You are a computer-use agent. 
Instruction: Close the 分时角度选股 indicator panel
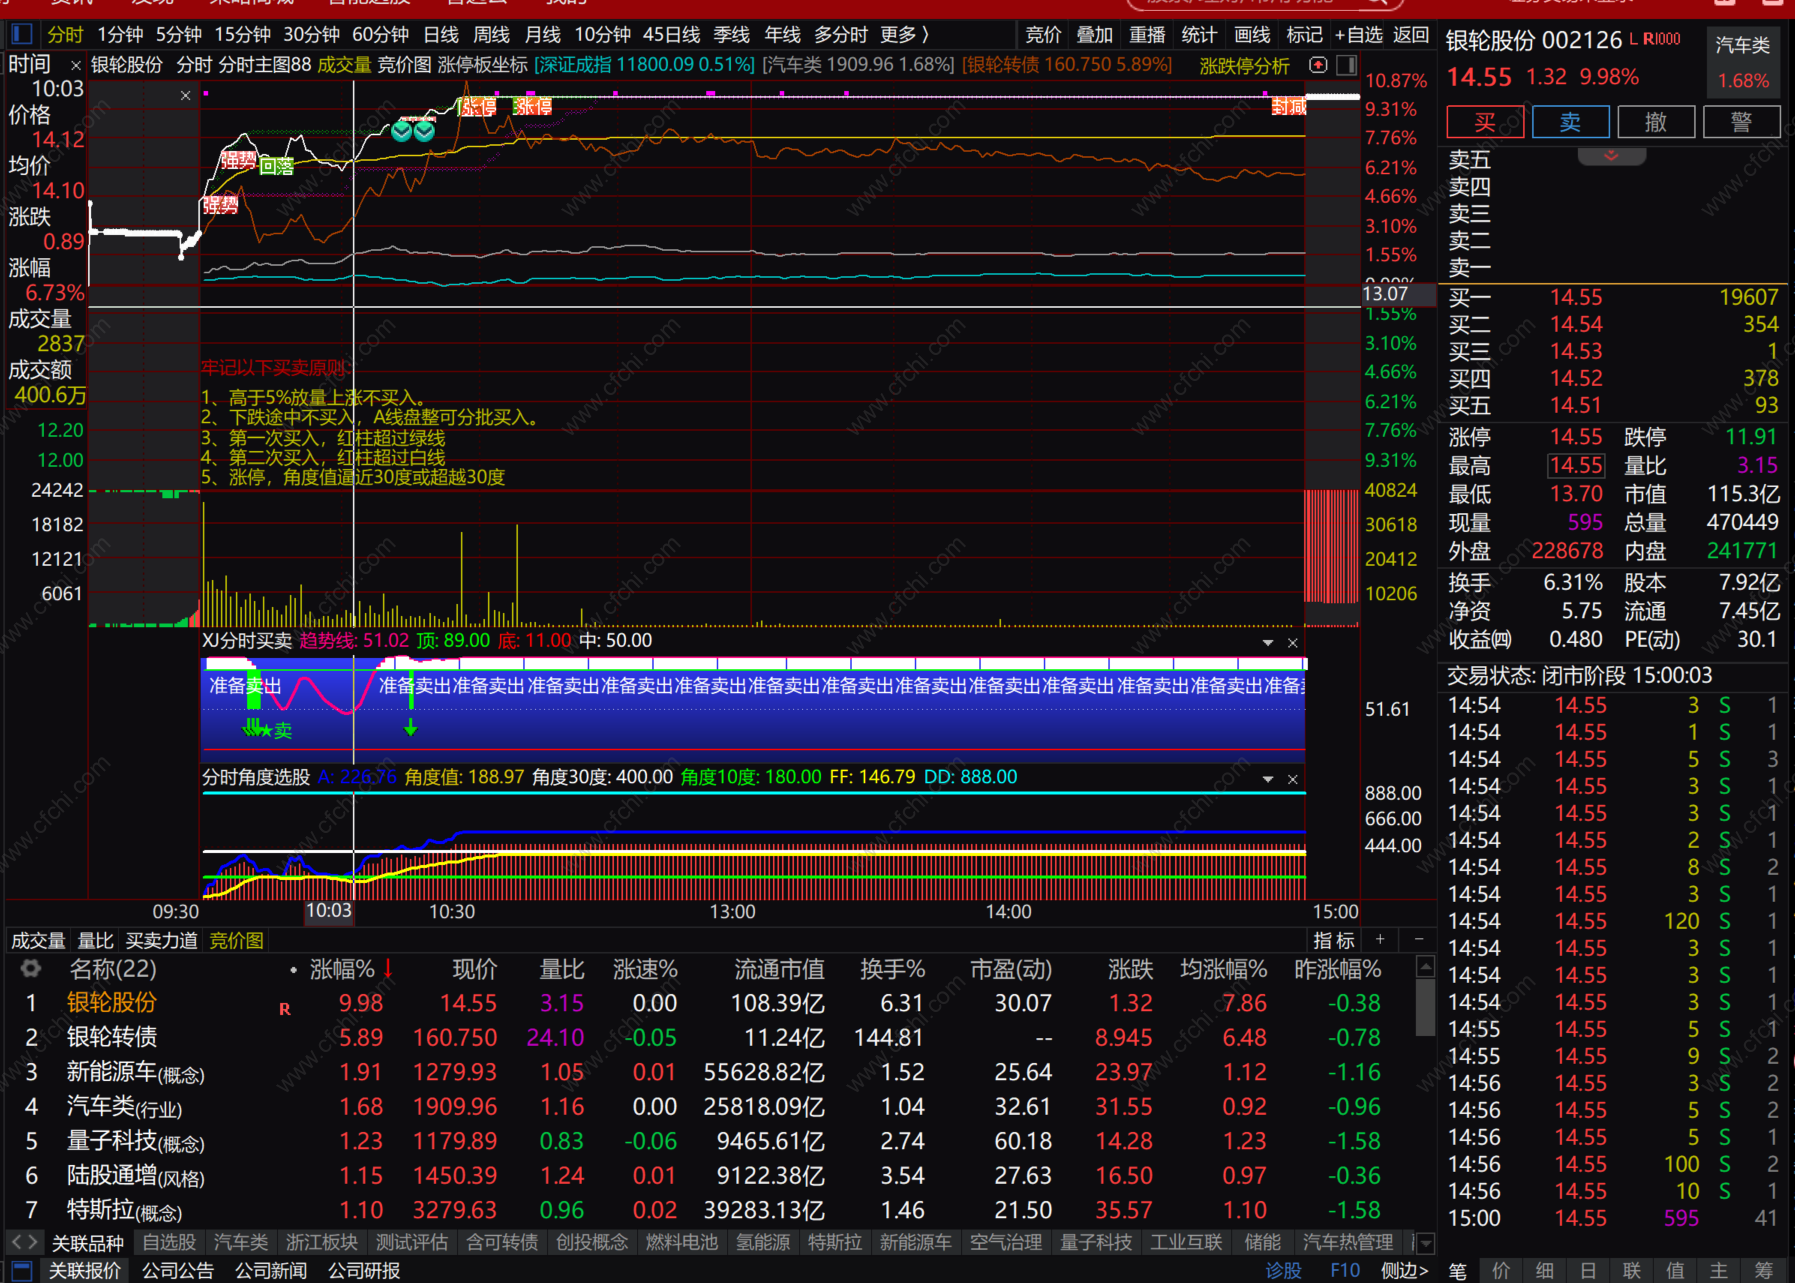click(1293, 779)
